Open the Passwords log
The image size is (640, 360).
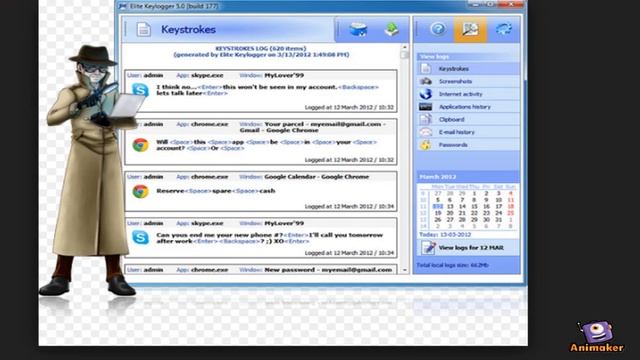coord(469,144)
